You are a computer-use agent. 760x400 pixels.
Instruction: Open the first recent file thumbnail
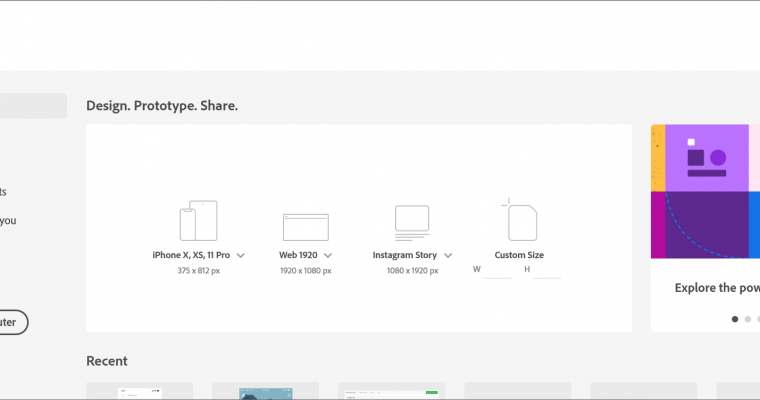(140, 391)
